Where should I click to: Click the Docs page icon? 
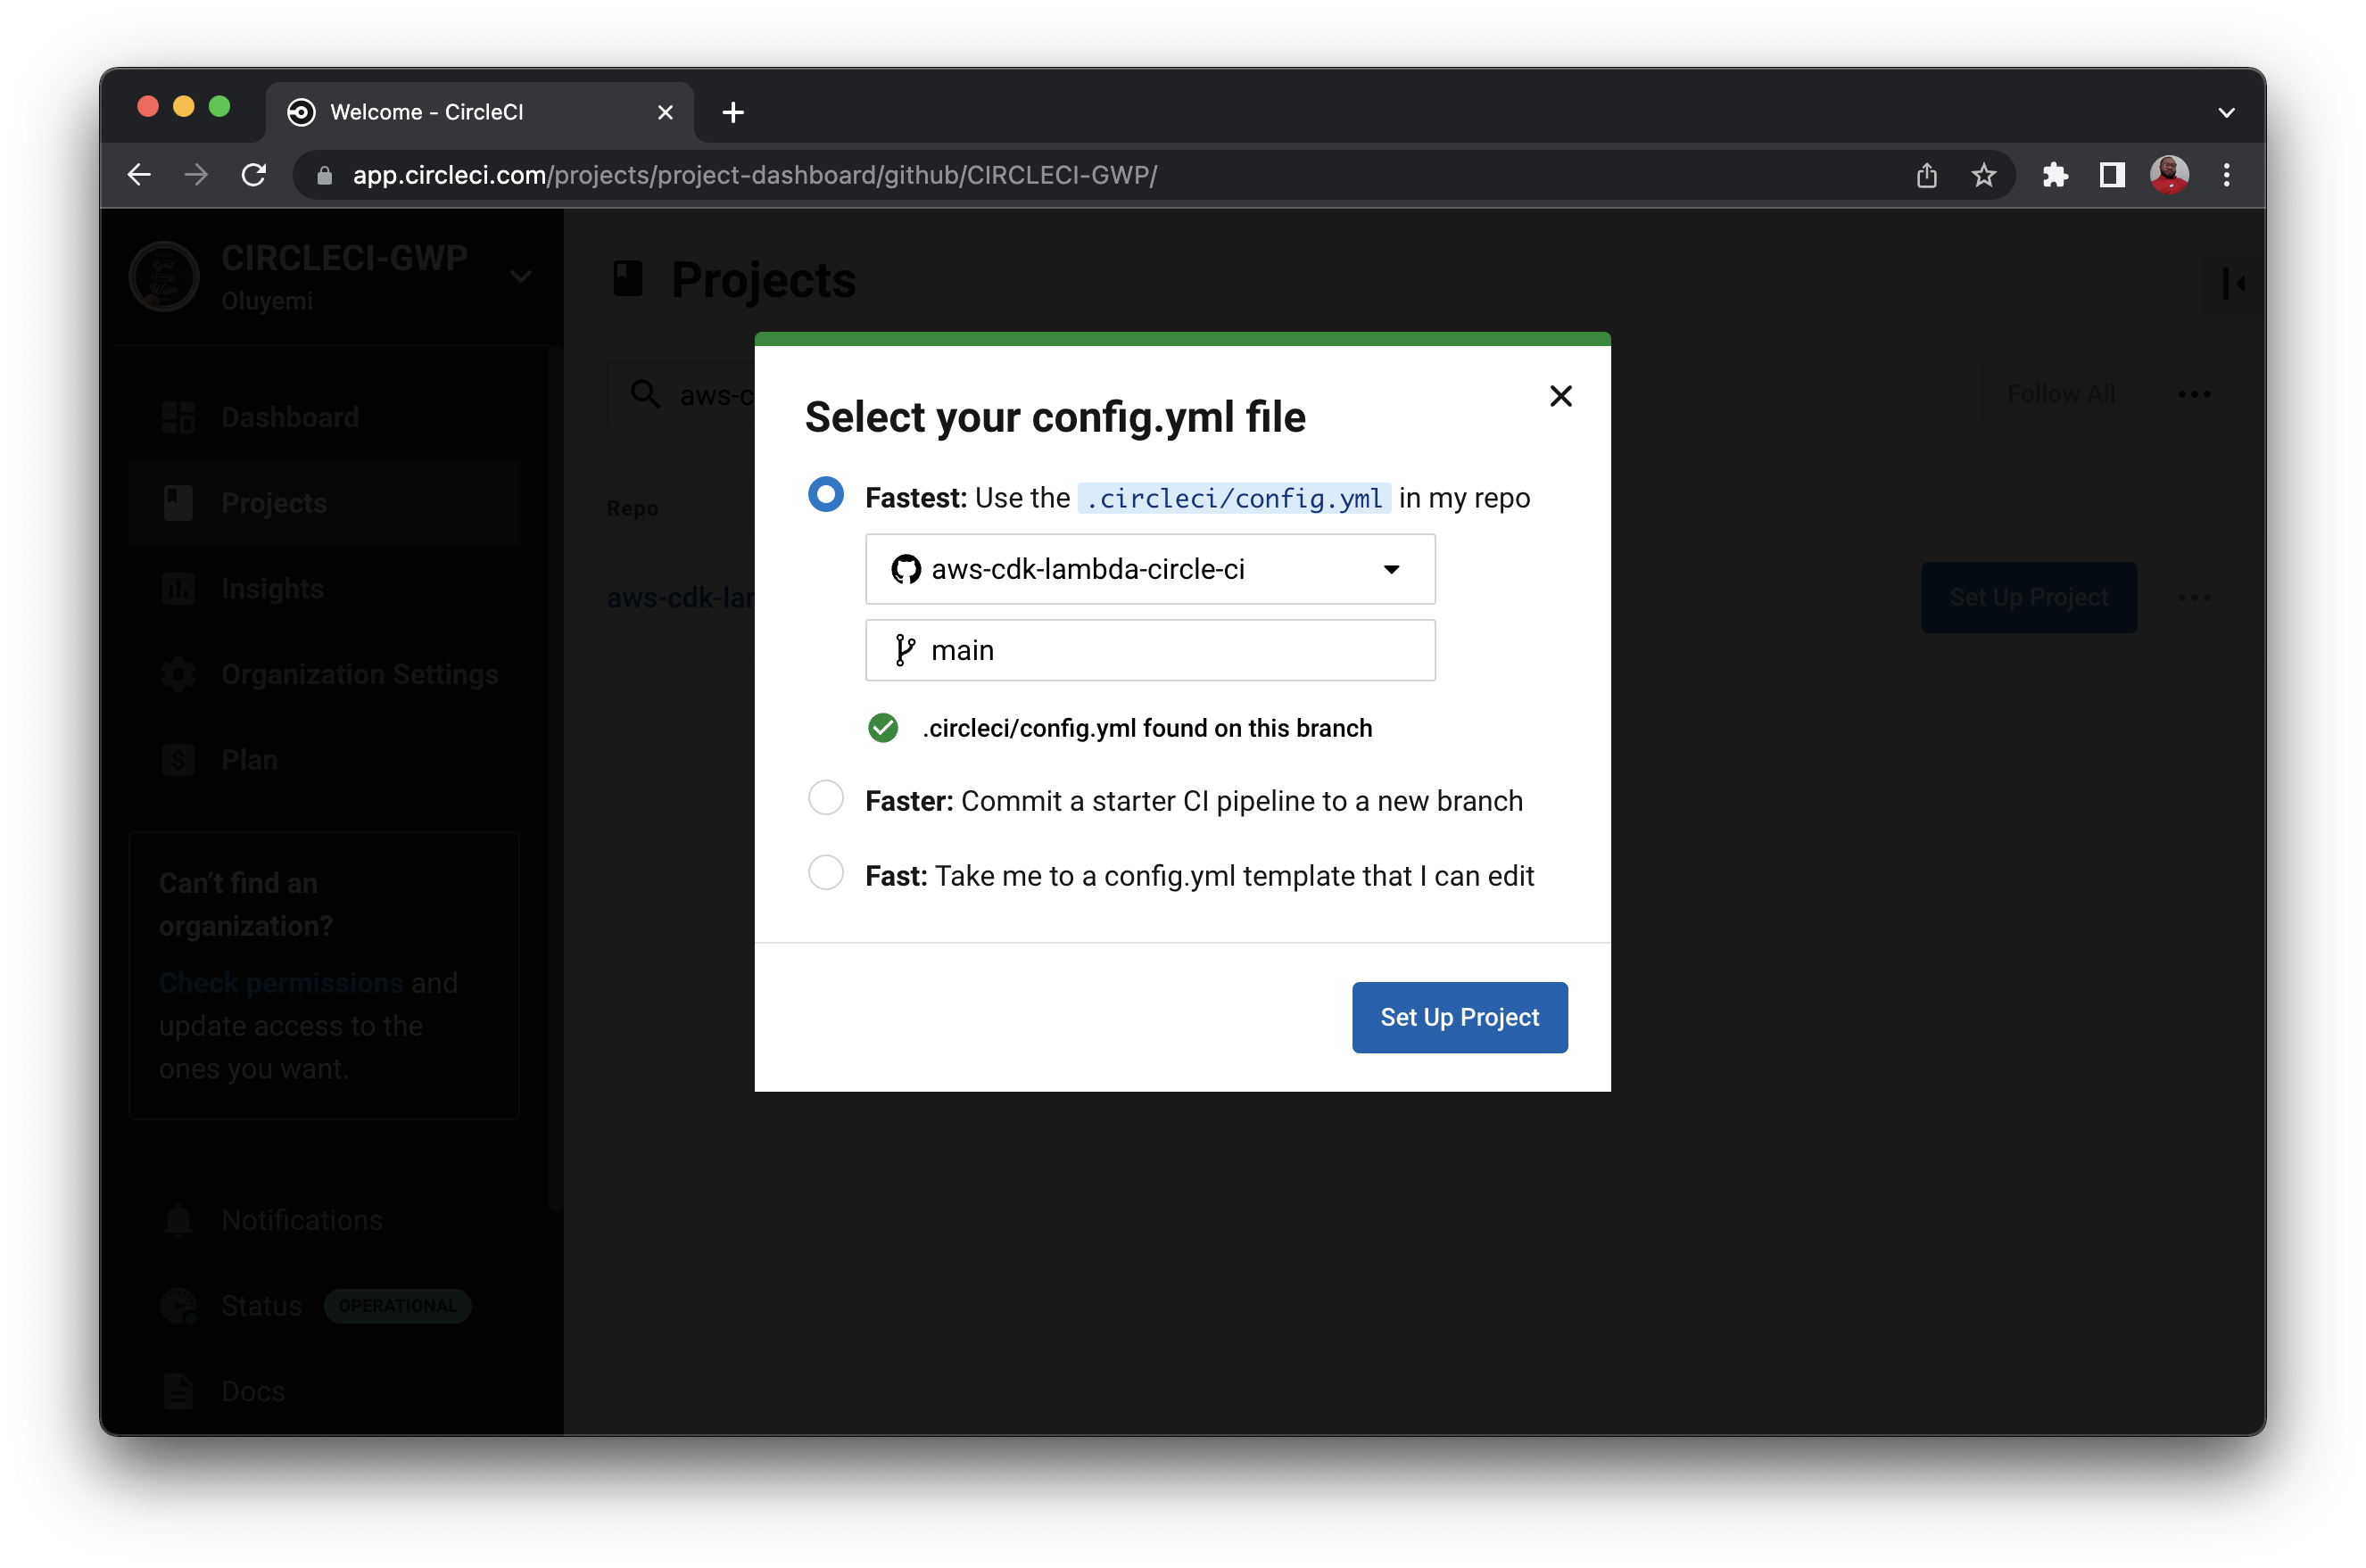(178, 1390)
